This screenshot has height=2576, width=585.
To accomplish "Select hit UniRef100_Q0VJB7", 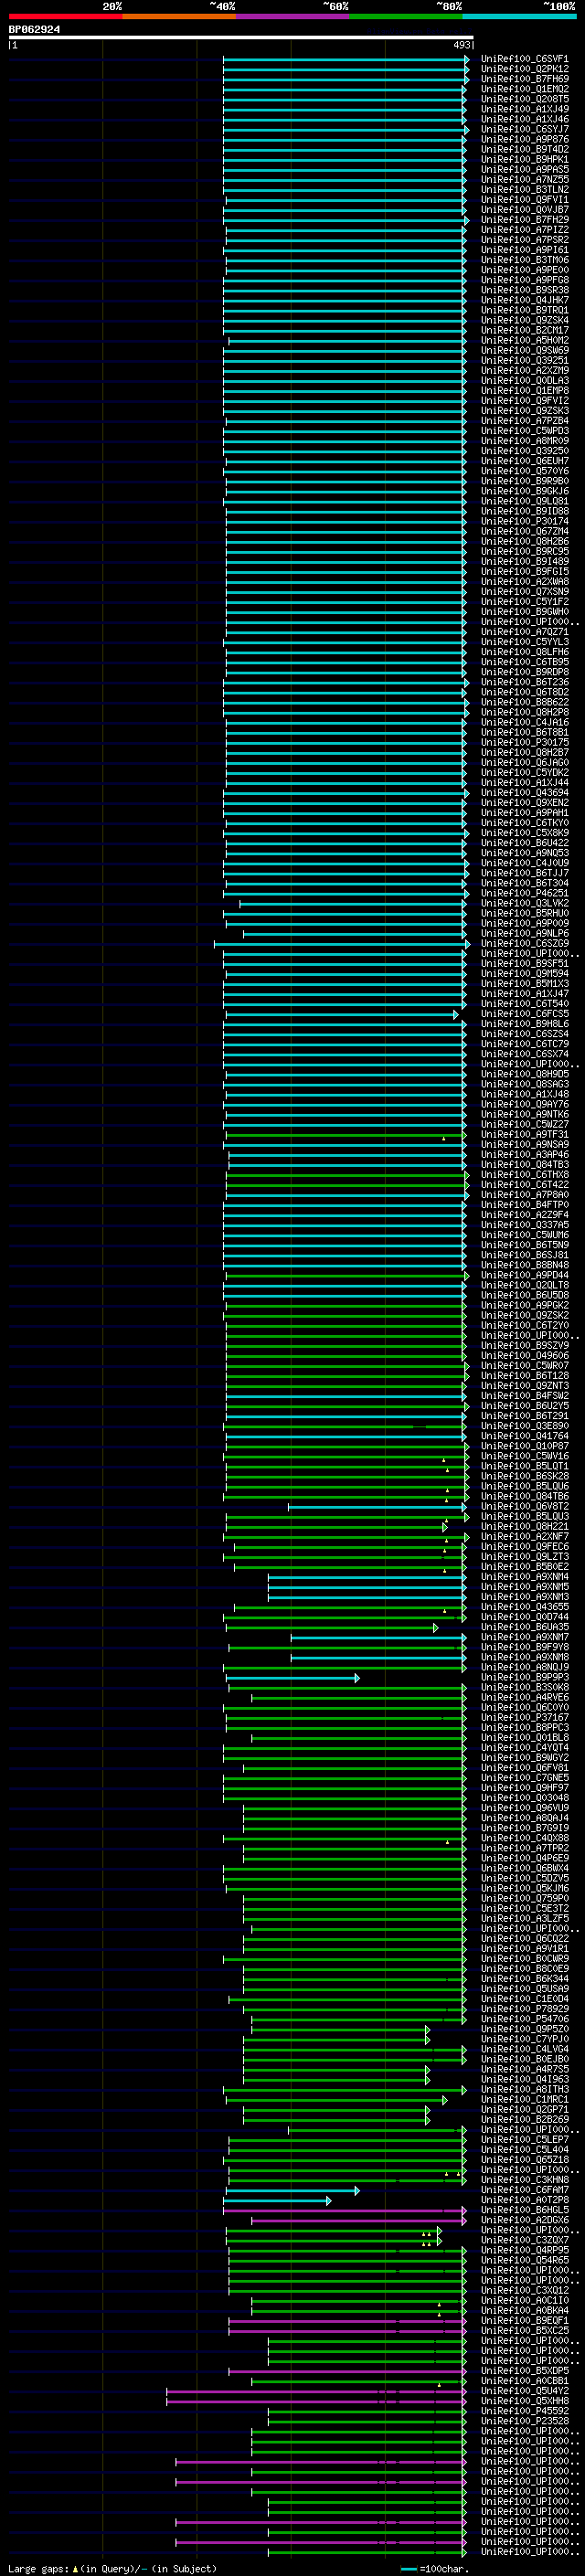I will (x=525, y=209).
